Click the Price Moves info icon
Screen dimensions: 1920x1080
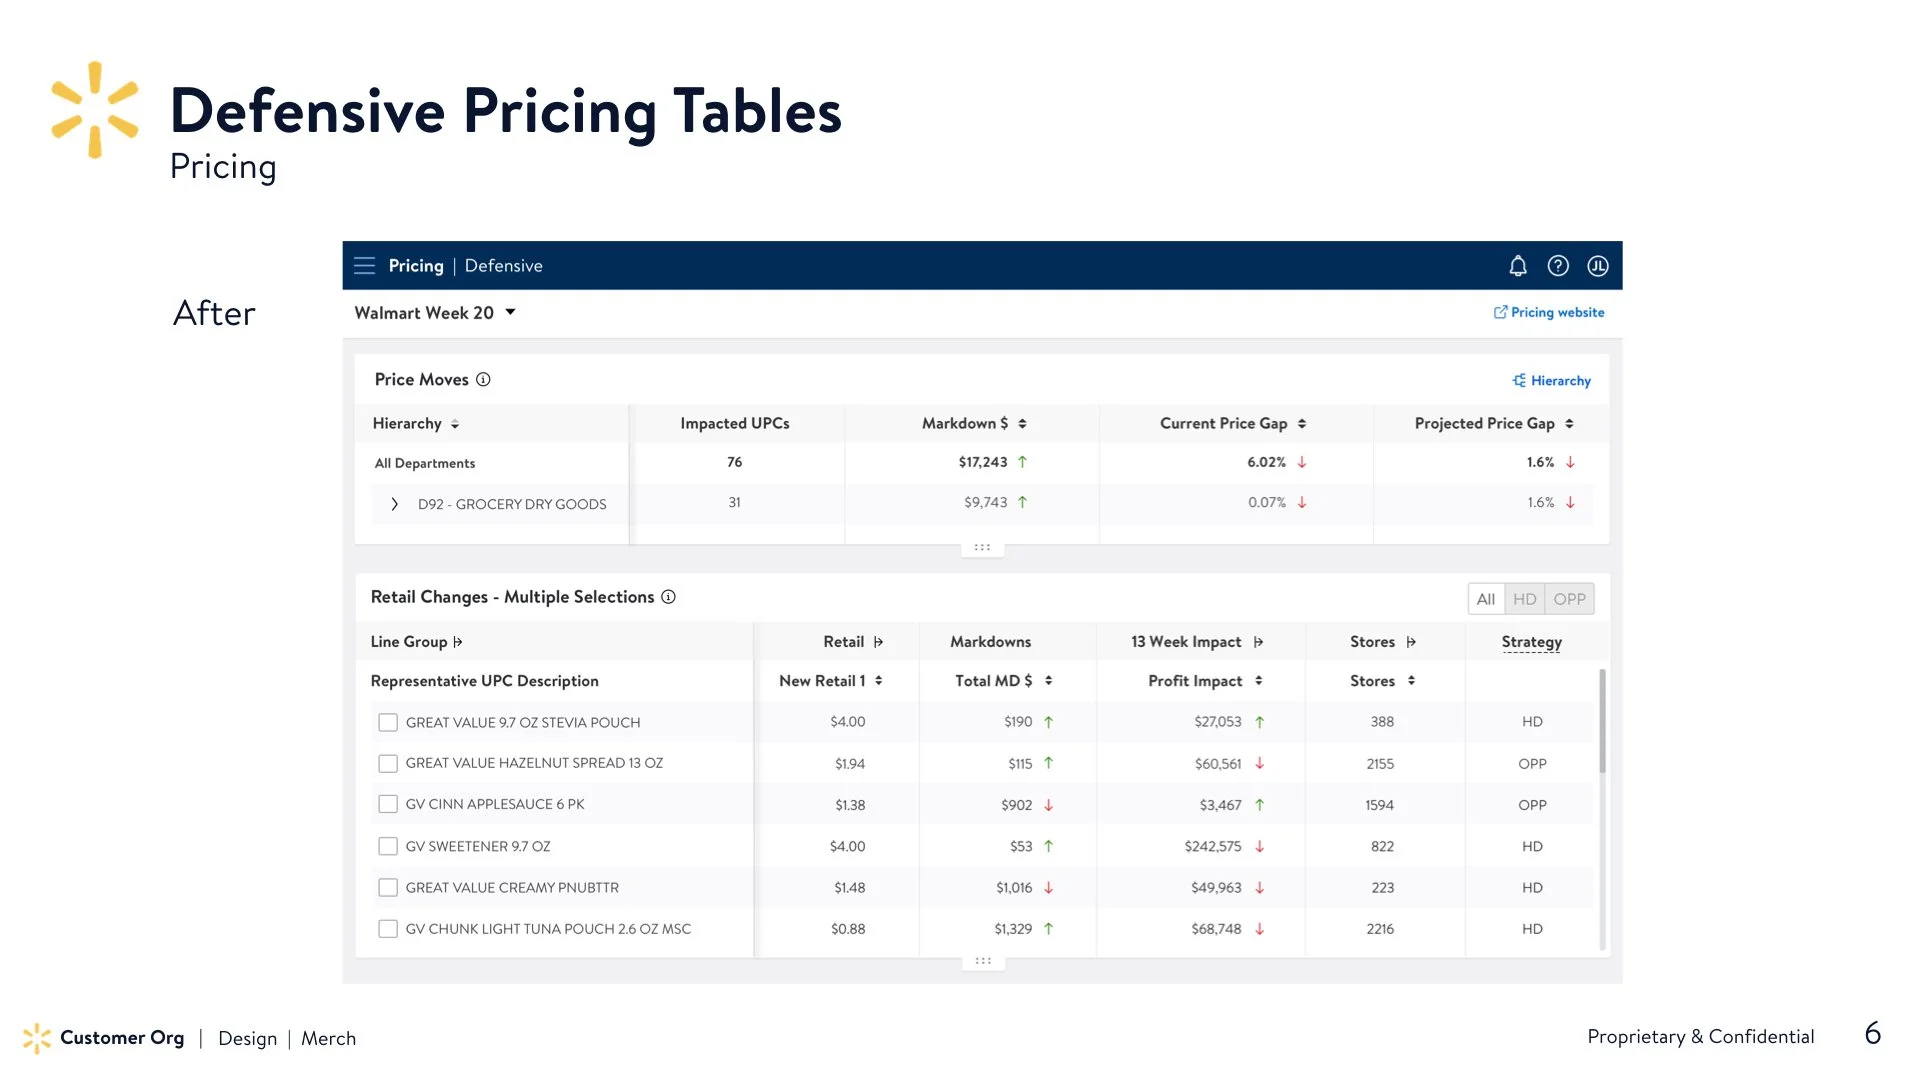[x=483, y=380]
